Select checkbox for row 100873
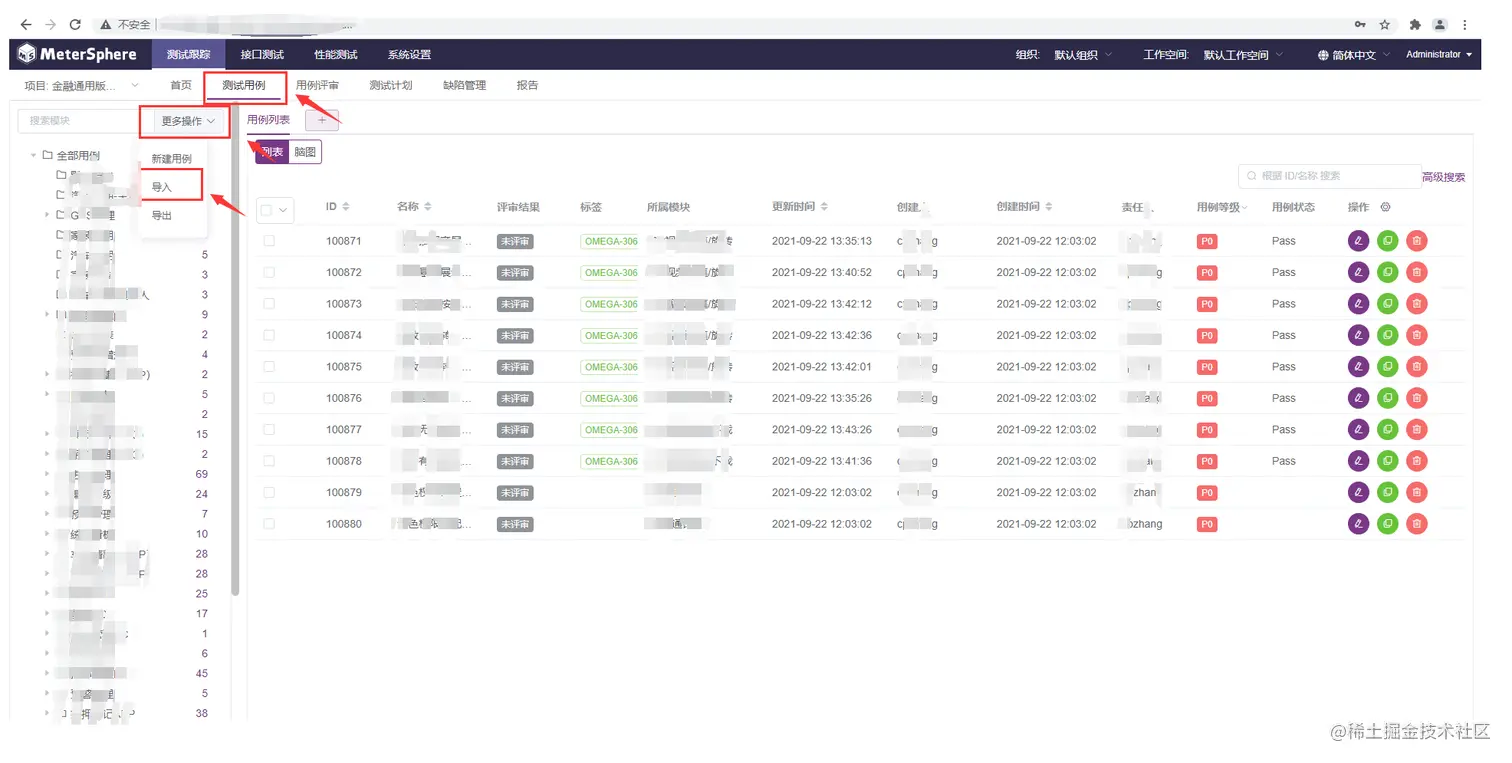The height and width of the screenshot is (763, 1512). (269, 304)
